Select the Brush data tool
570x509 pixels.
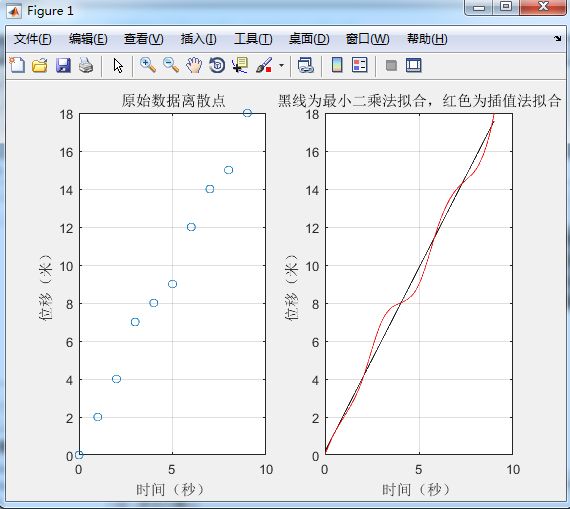click(x=264, y=65)
